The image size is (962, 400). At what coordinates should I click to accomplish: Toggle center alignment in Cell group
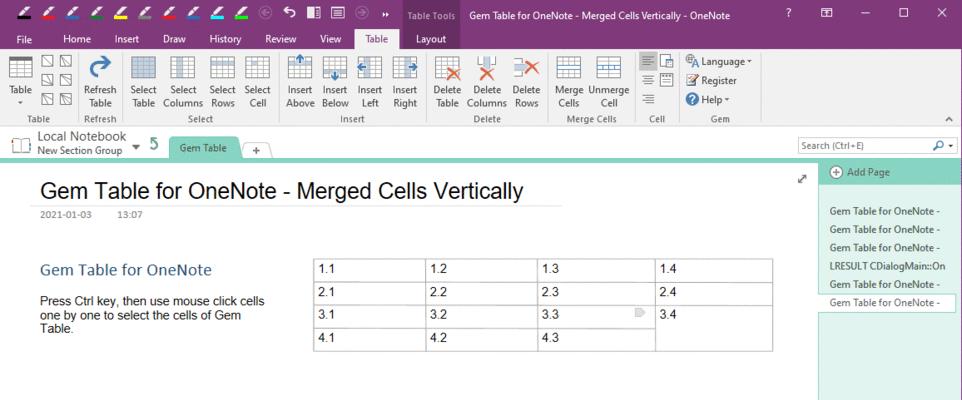tap(648, 80)
